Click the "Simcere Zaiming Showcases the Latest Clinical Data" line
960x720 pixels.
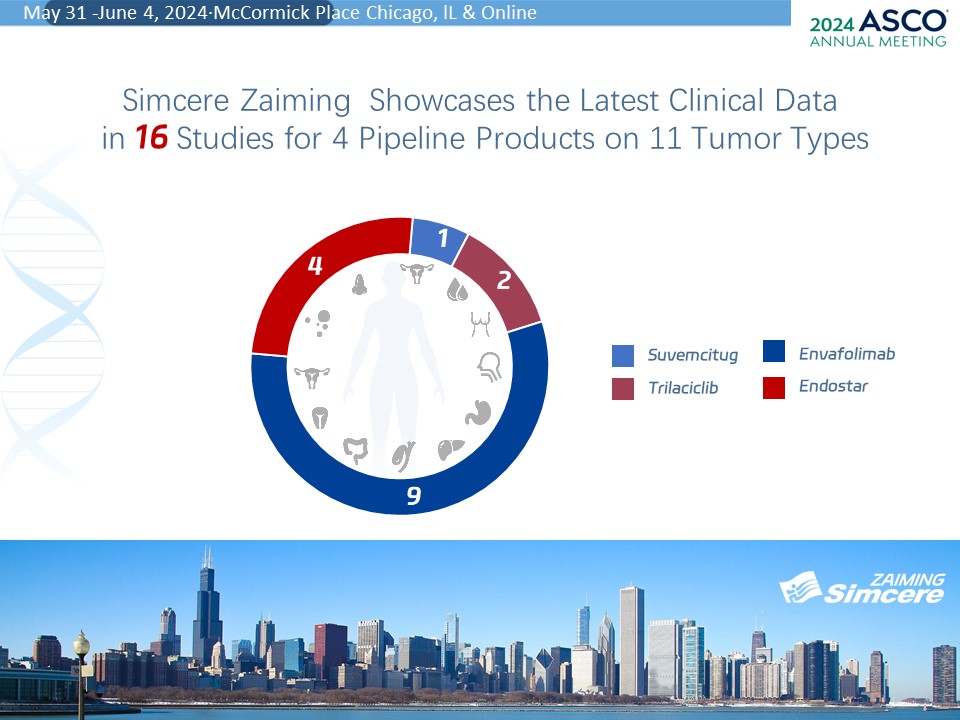pyautogui.click(x=479, y=100)
